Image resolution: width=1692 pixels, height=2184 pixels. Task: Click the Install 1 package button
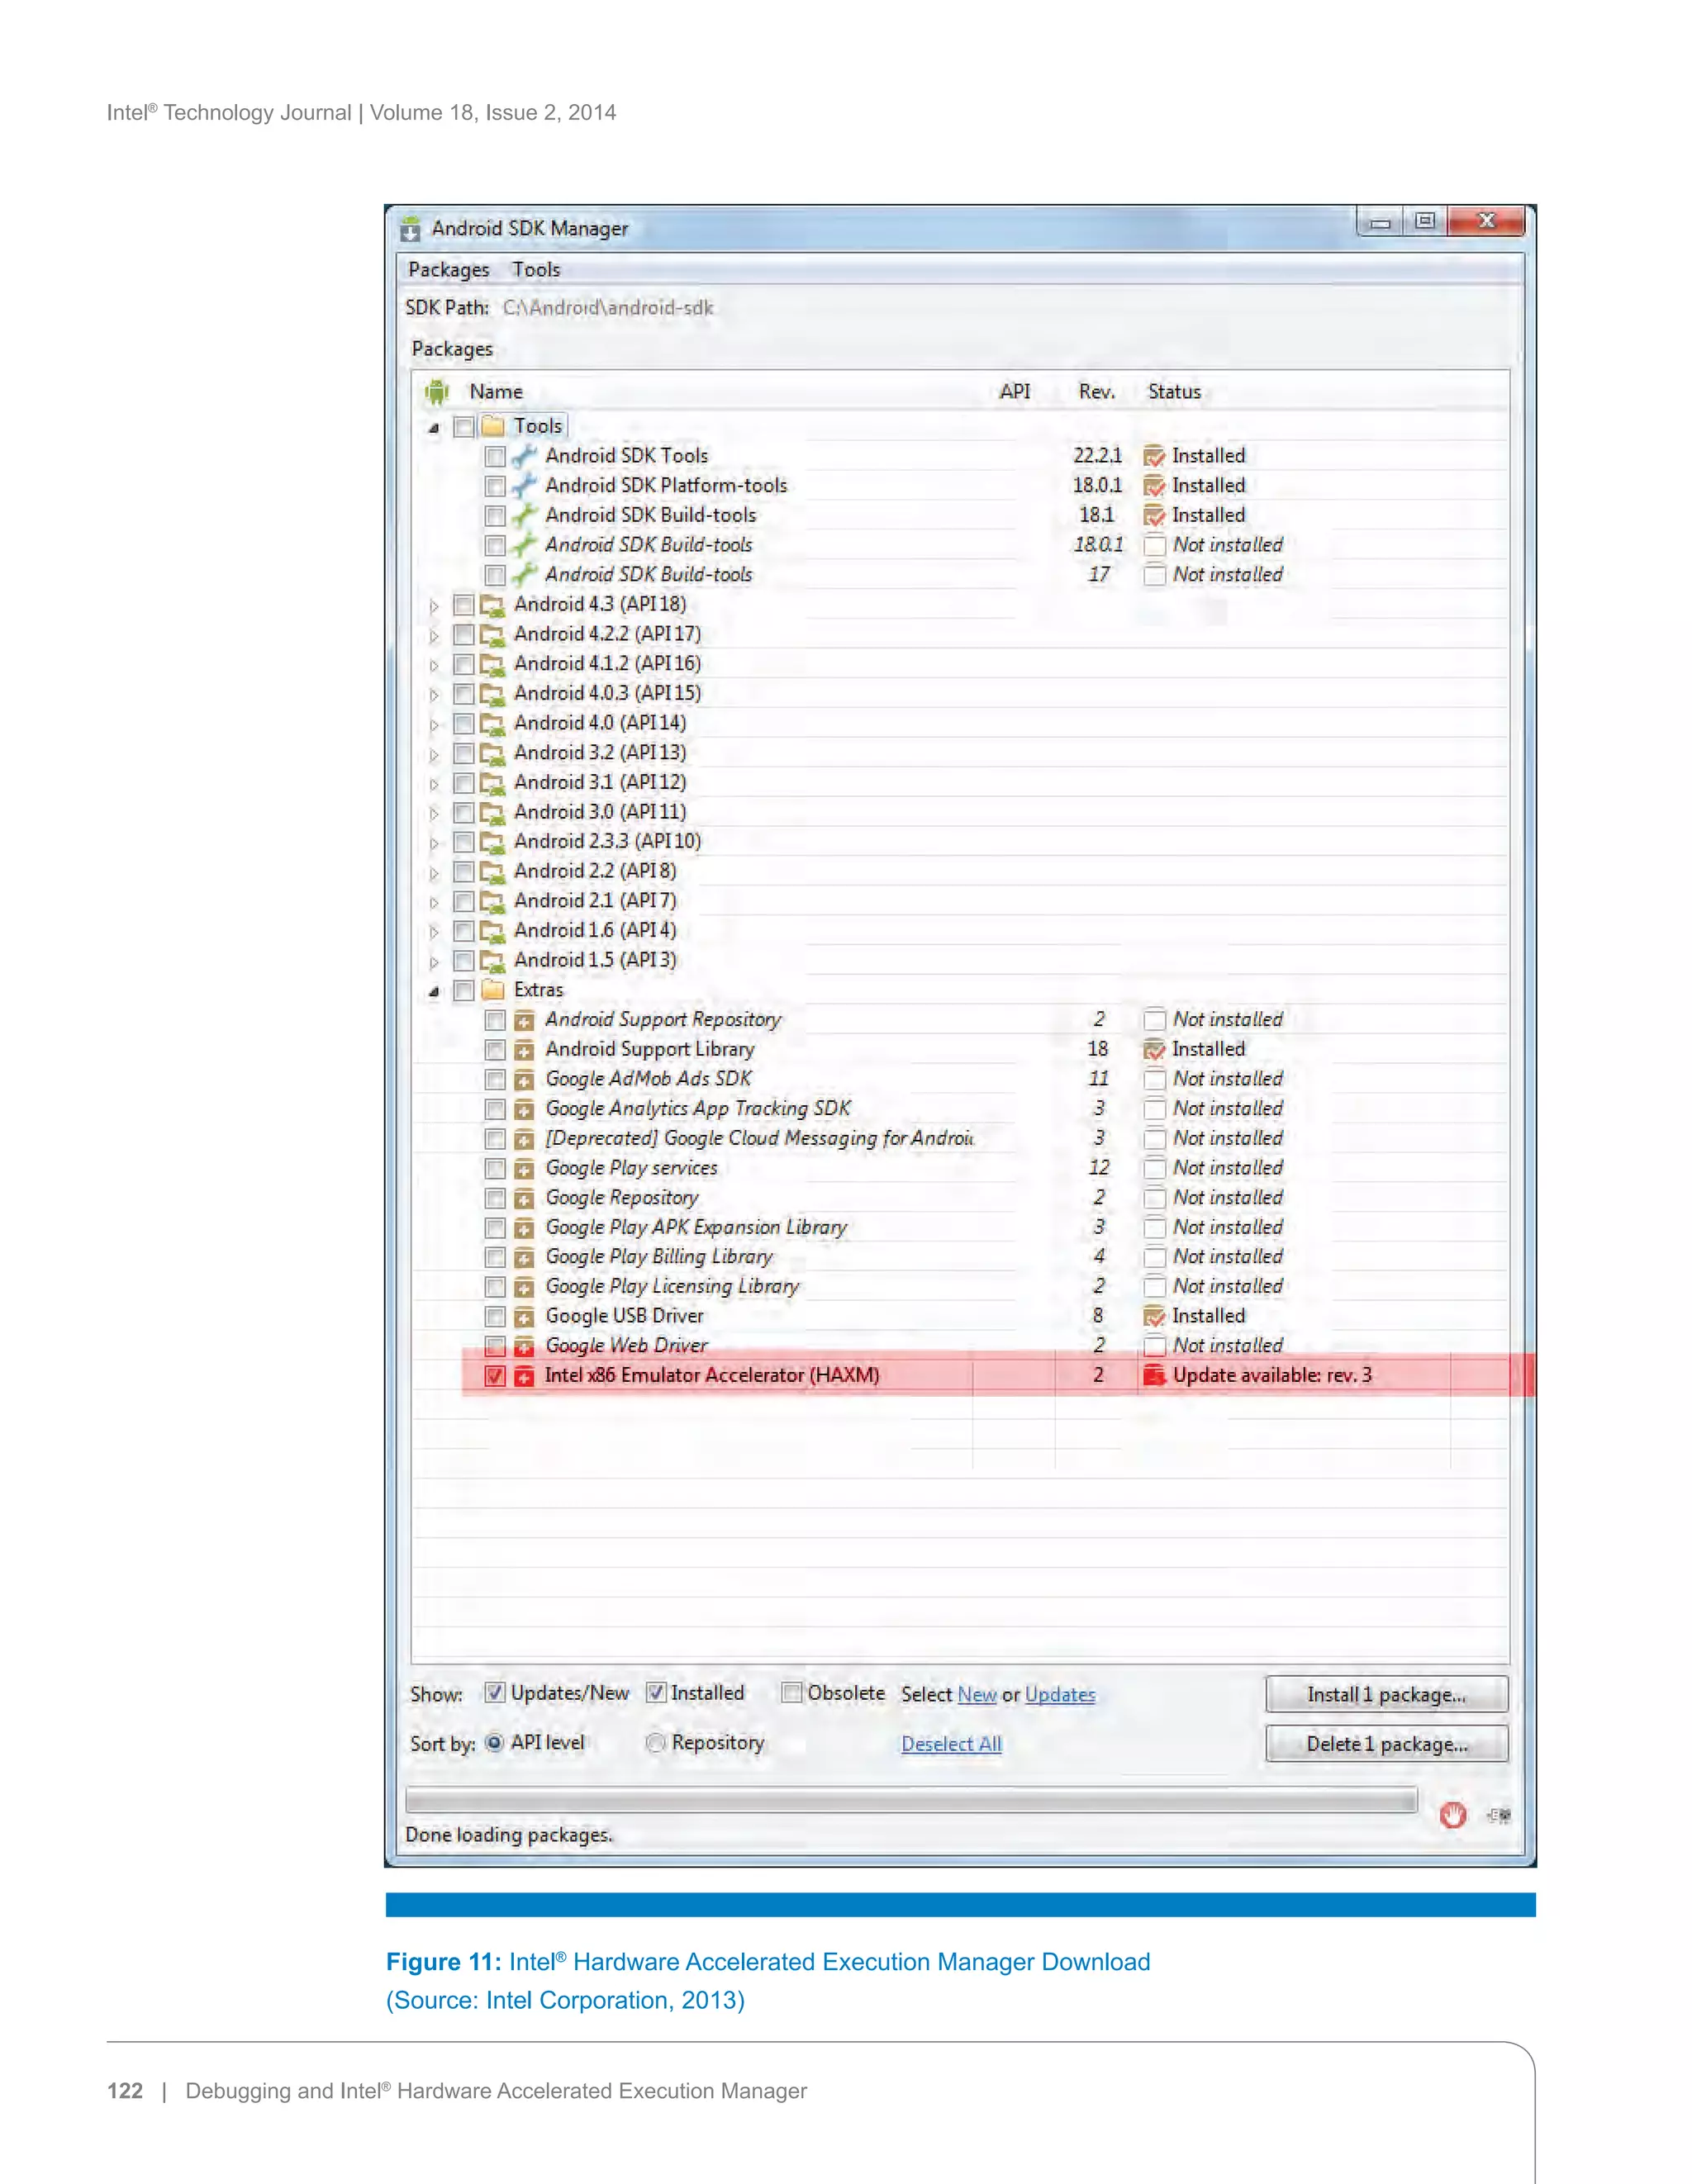click(1386, 1694)
